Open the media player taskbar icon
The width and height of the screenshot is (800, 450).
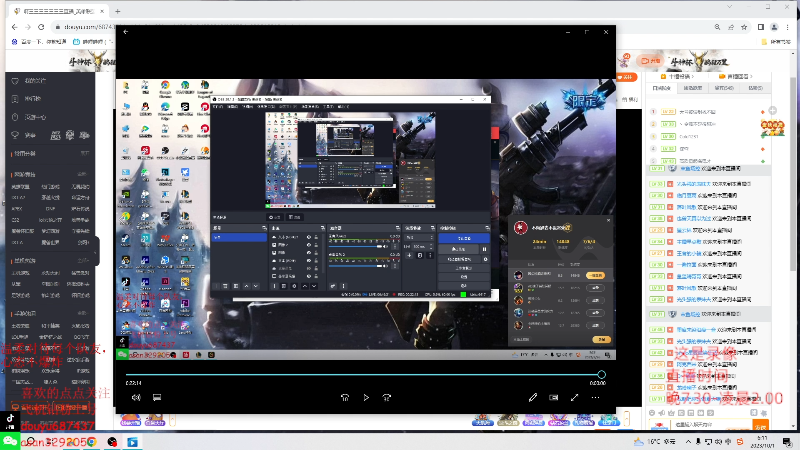132,442
